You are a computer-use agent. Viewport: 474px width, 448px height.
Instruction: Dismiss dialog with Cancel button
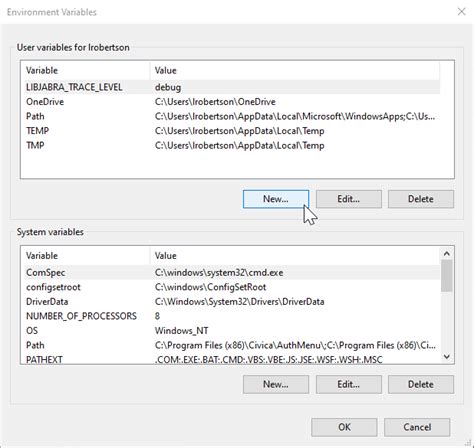(417, 427)
